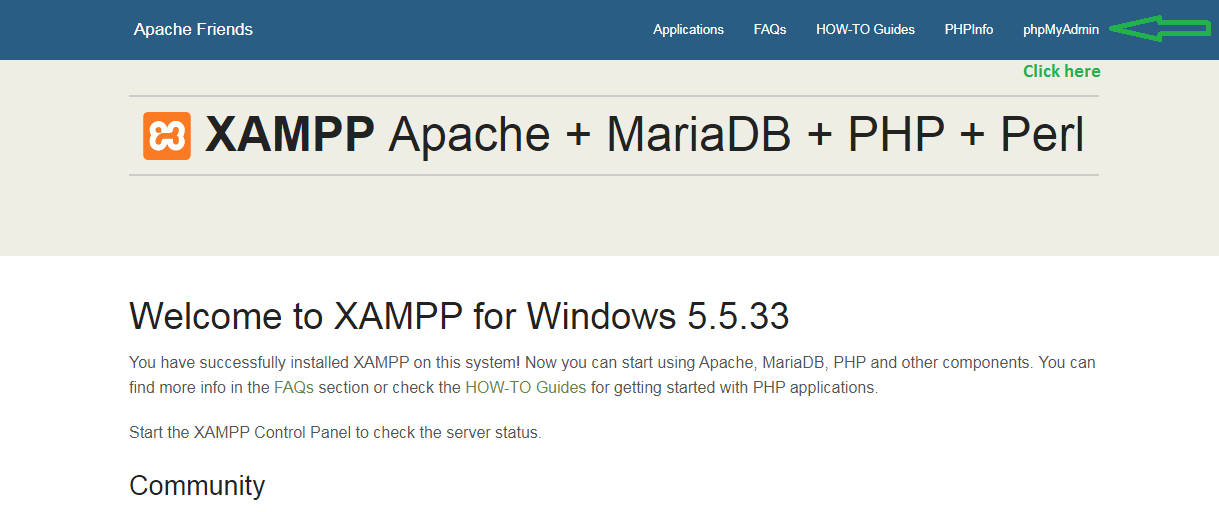
Task: Follow the HOW-TO Guides link in the paragraph
Action: coord(525,387)
